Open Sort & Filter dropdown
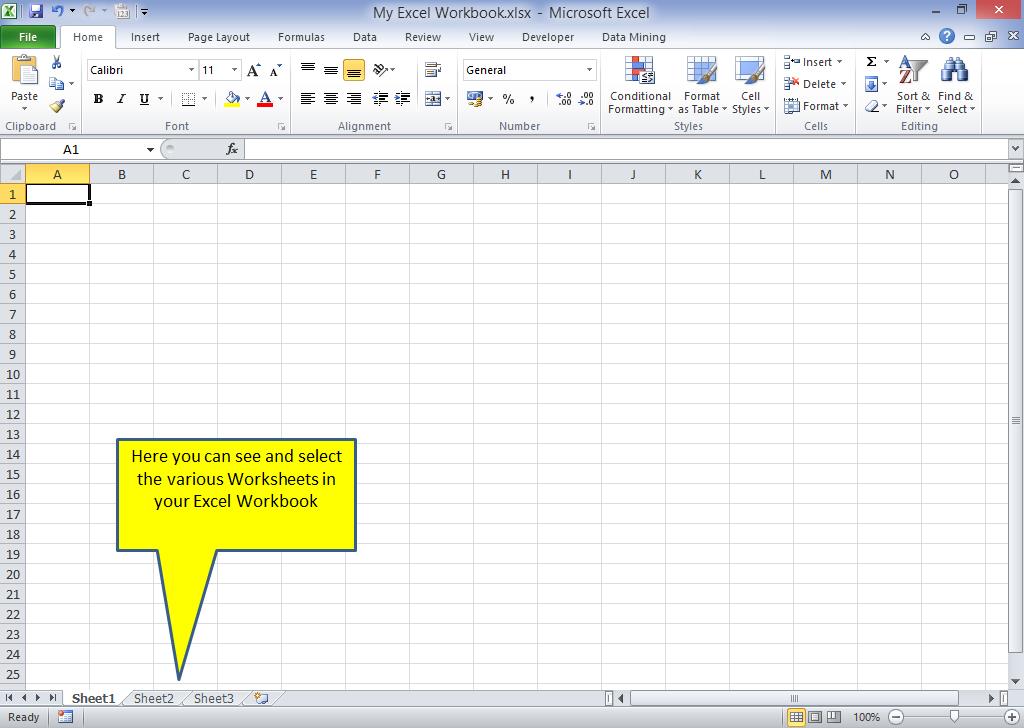The image size is (1024, 728). (x=913, y=86)
